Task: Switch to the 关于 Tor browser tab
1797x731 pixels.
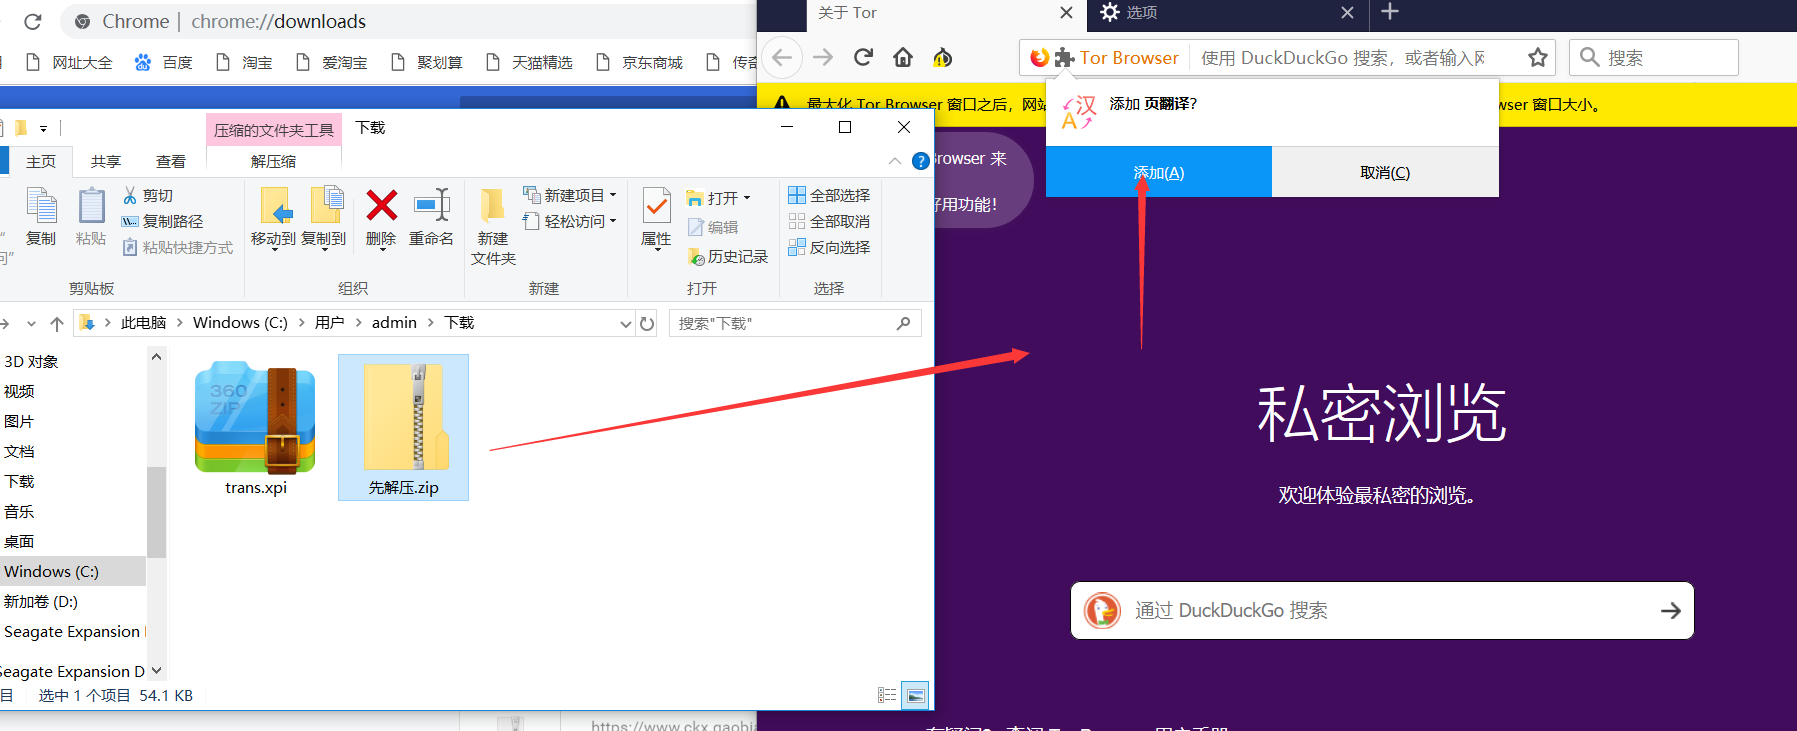Action: coord(945,14)
